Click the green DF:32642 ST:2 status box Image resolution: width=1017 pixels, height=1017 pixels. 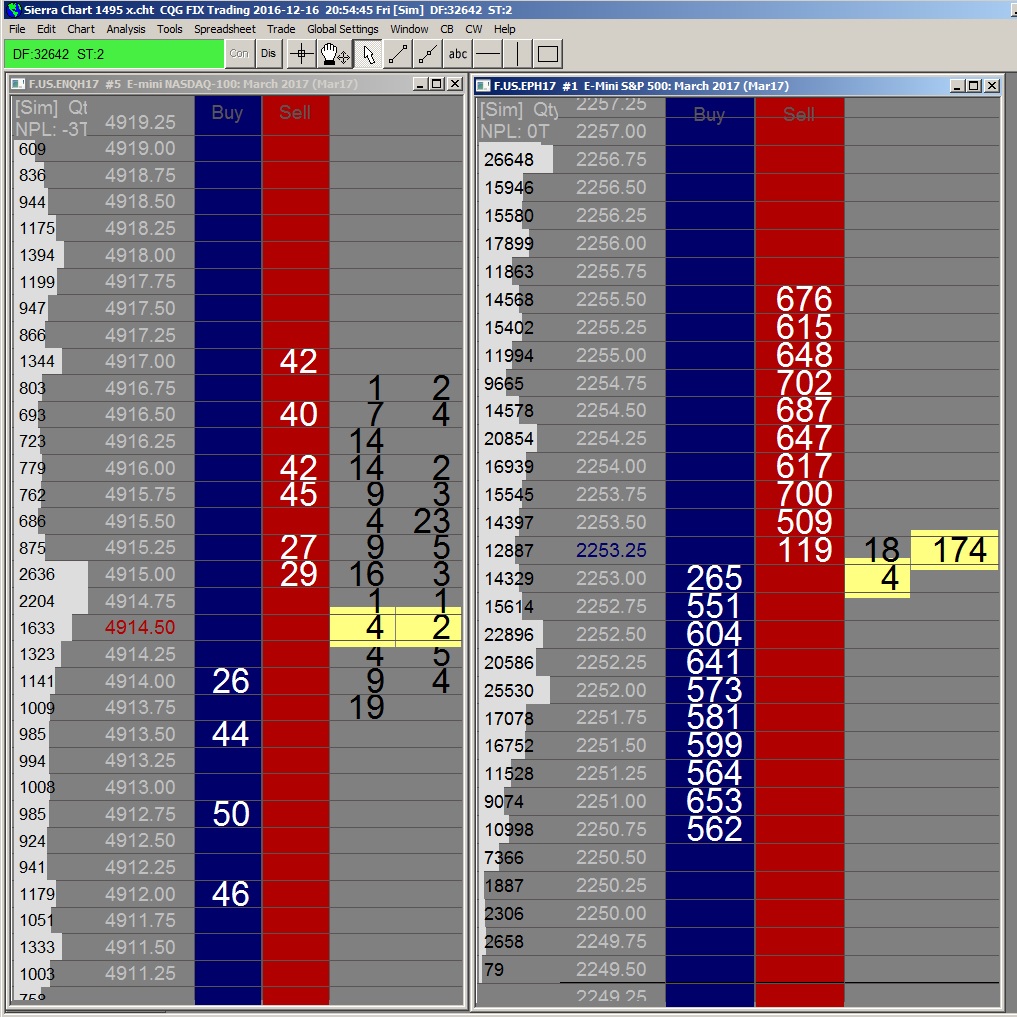[114, 54]
